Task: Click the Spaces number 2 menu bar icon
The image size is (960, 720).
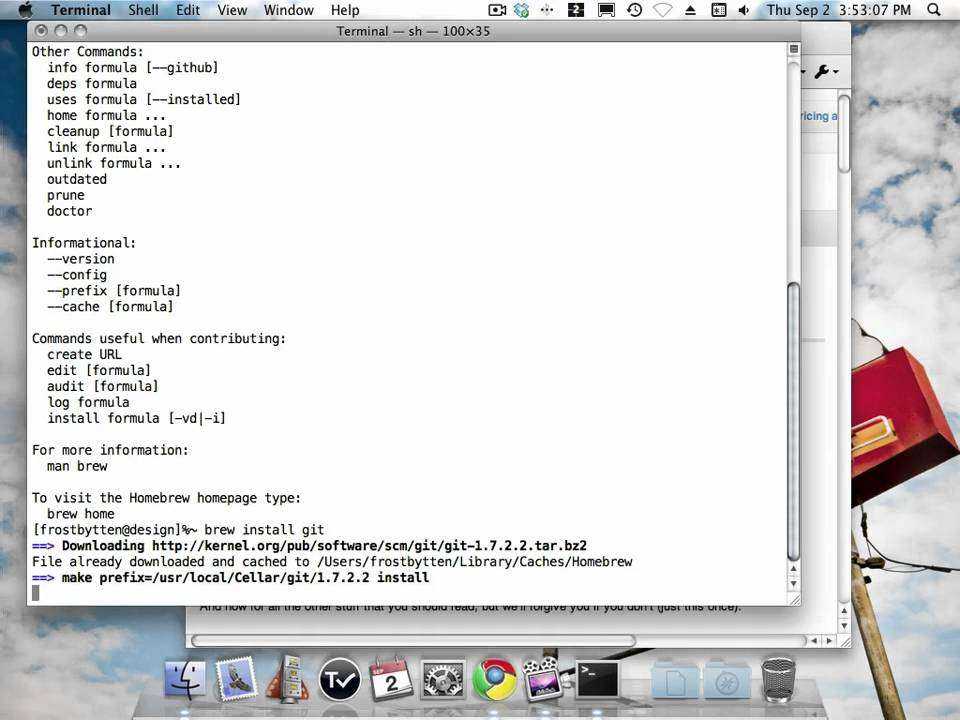Action: (x=576, y=10)
